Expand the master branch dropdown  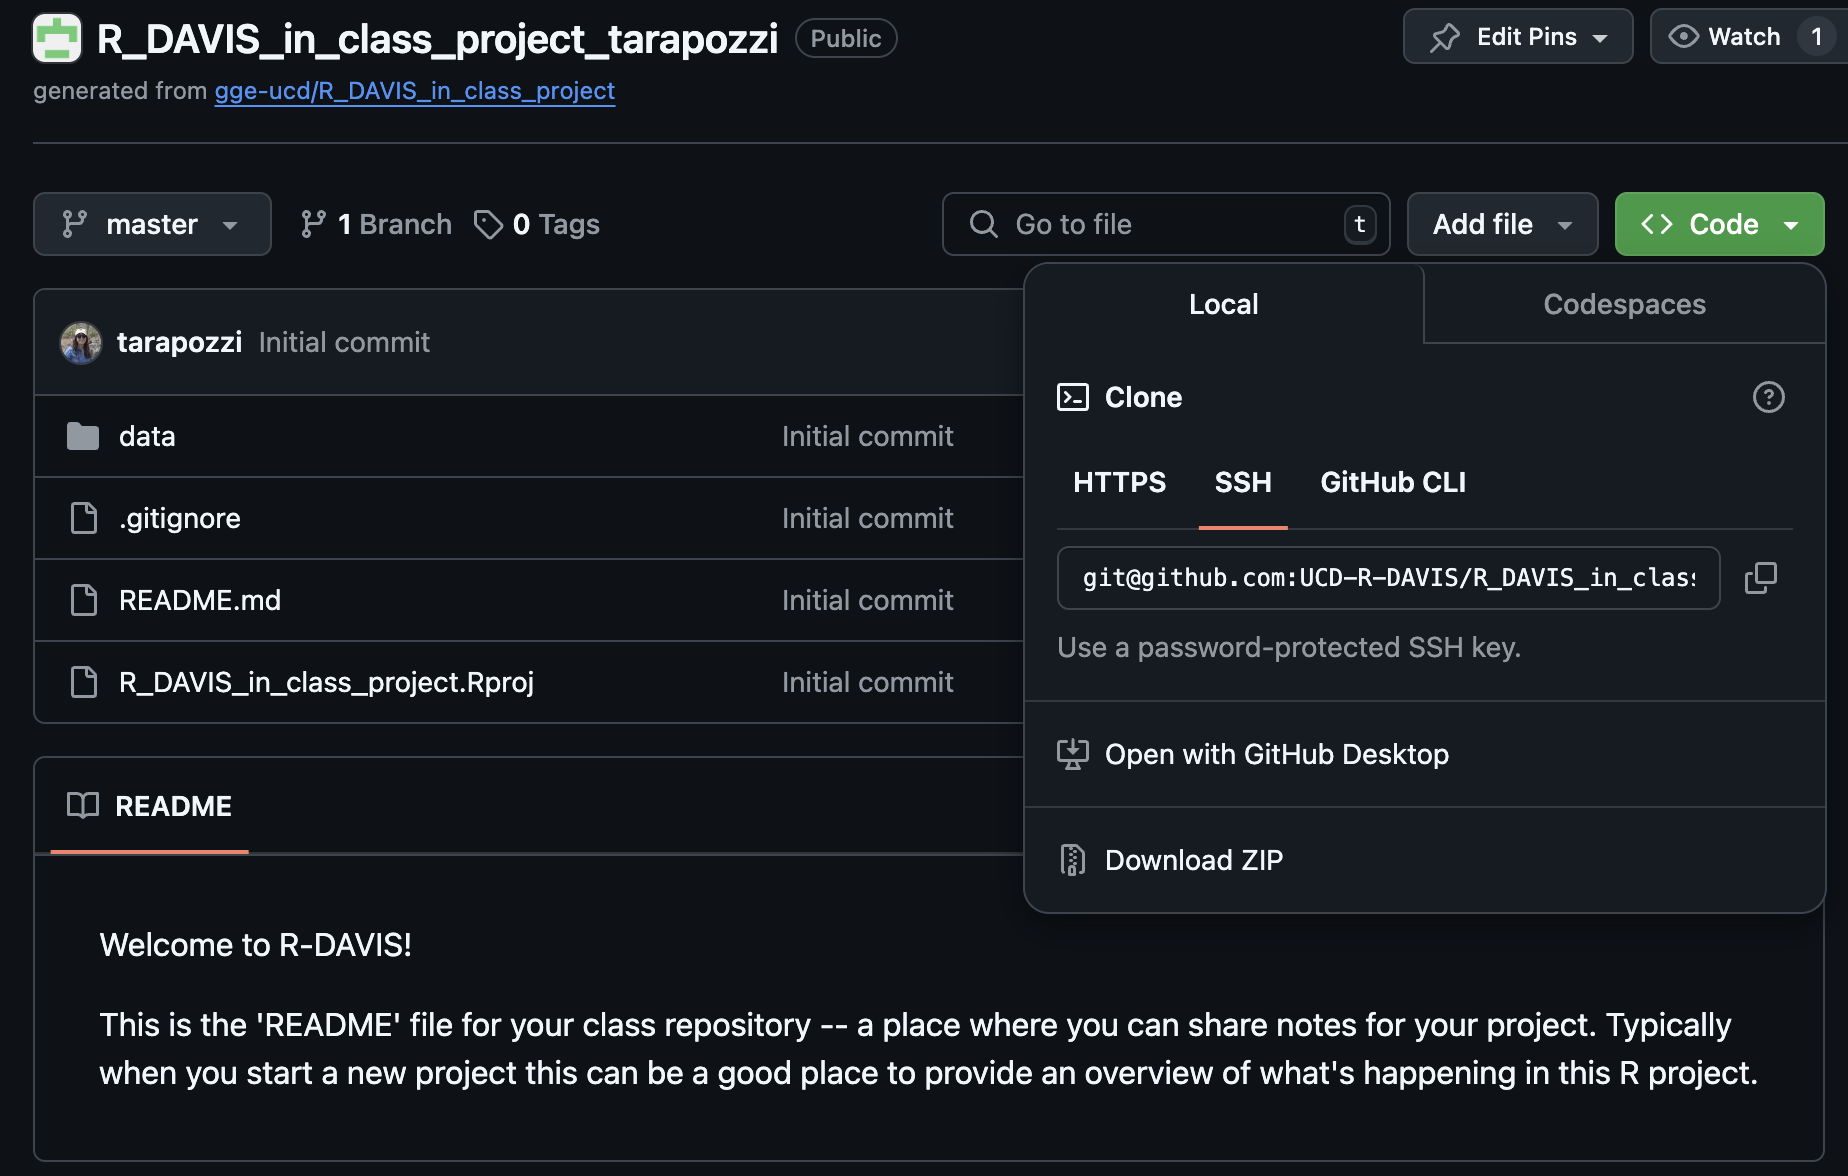(152, 224)
